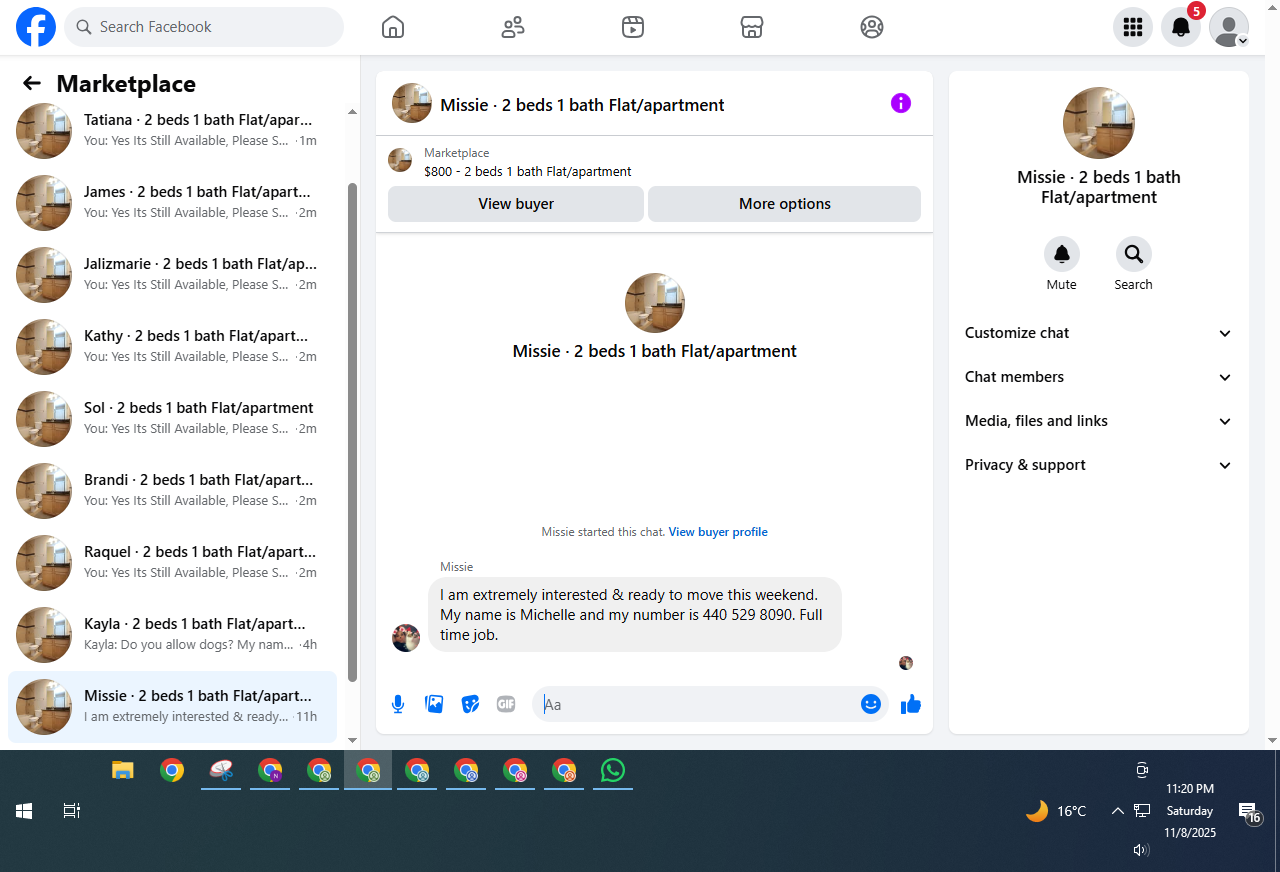
Task: Open the Facebook menu grid icon
Action: coord(1133,27)
